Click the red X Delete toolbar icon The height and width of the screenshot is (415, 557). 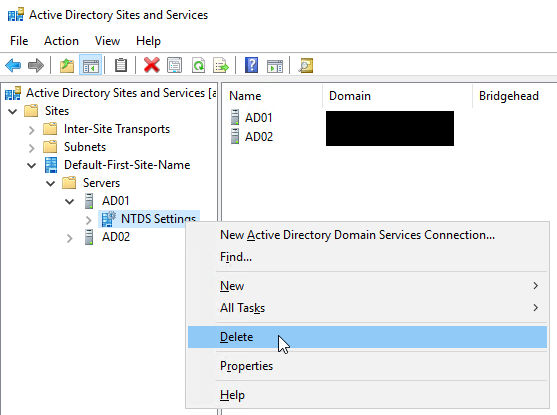point(151,65)
